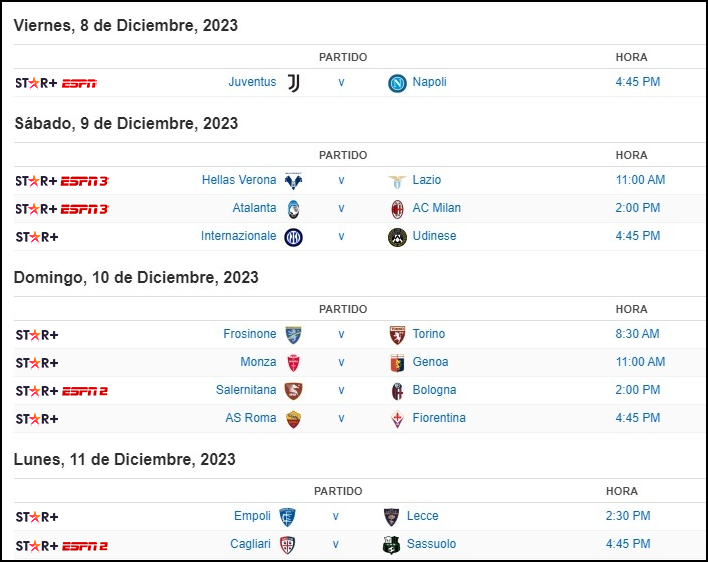
Task: Click the Napoli team logo
Action: (397, 83)
